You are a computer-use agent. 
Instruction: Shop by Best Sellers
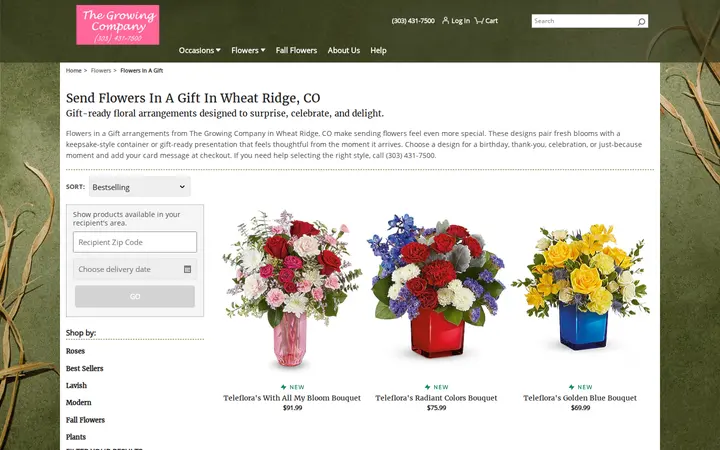click(x=84, y=368)
